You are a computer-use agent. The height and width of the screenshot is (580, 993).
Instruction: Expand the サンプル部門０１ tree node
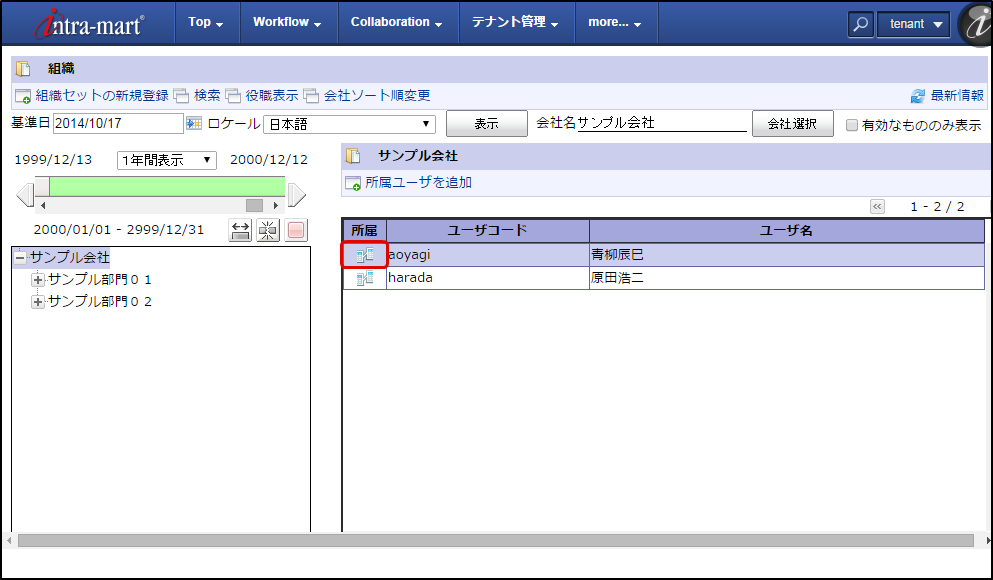point(38,280)
